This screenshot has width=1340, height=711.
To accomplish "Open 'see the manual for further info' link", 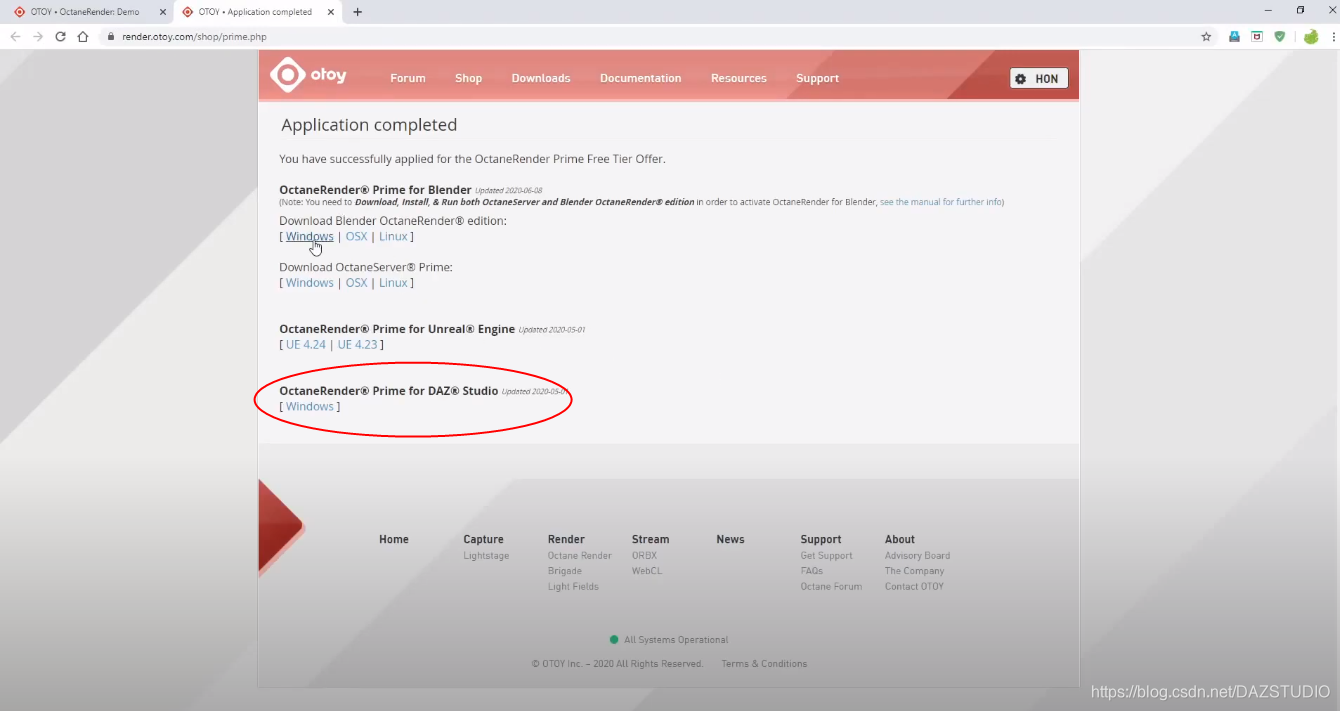I will 941,202.
